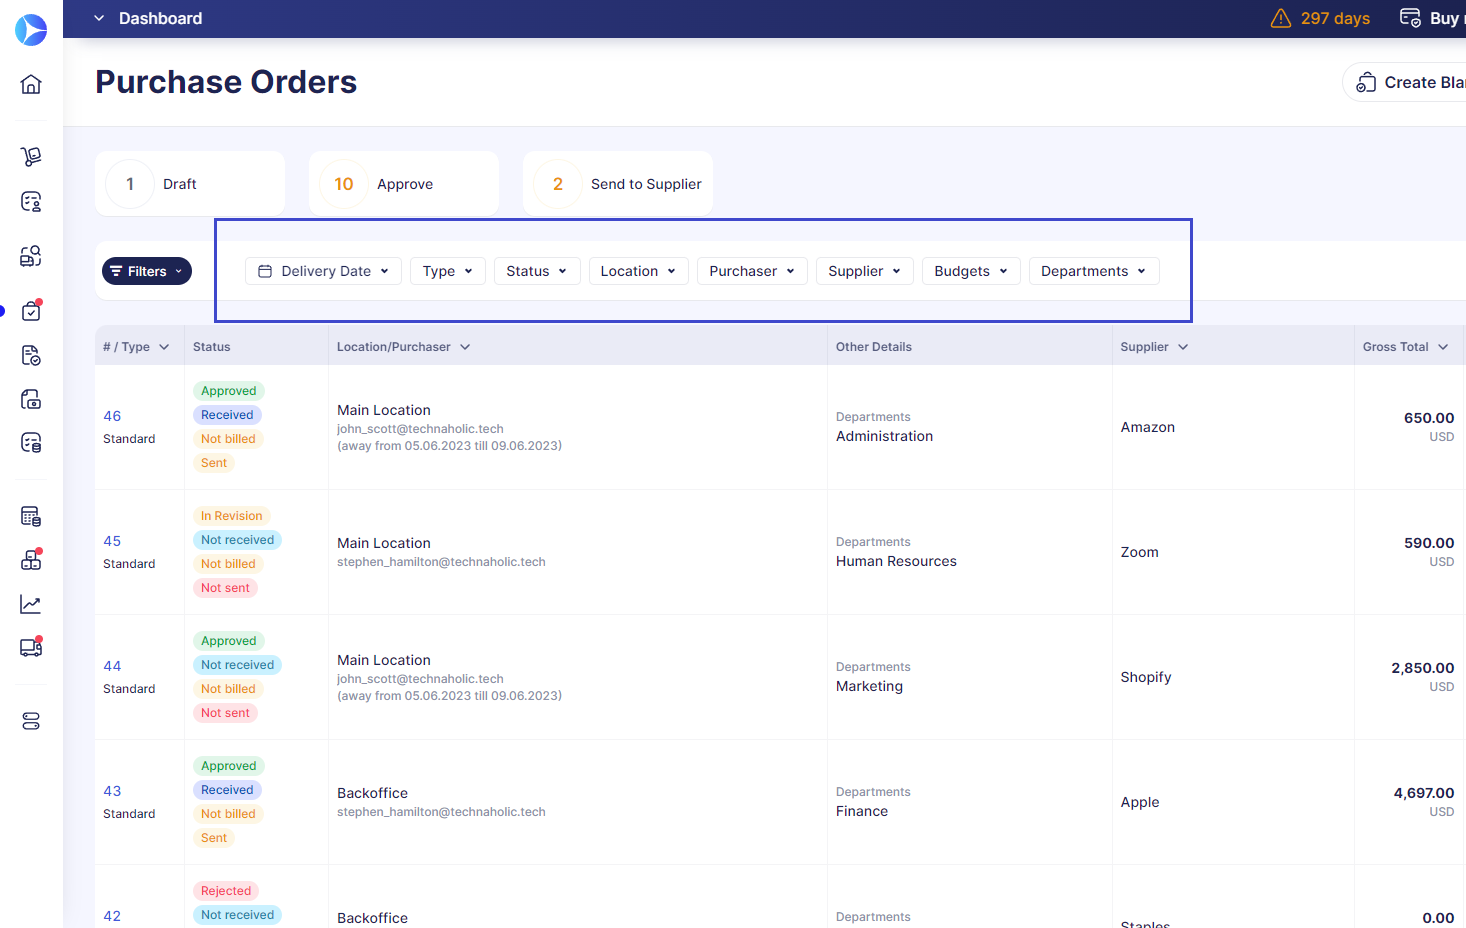This screenshot has height=928, width=1466.
Task: Open the Supplier filter dropdown
Action: point(865,271)
